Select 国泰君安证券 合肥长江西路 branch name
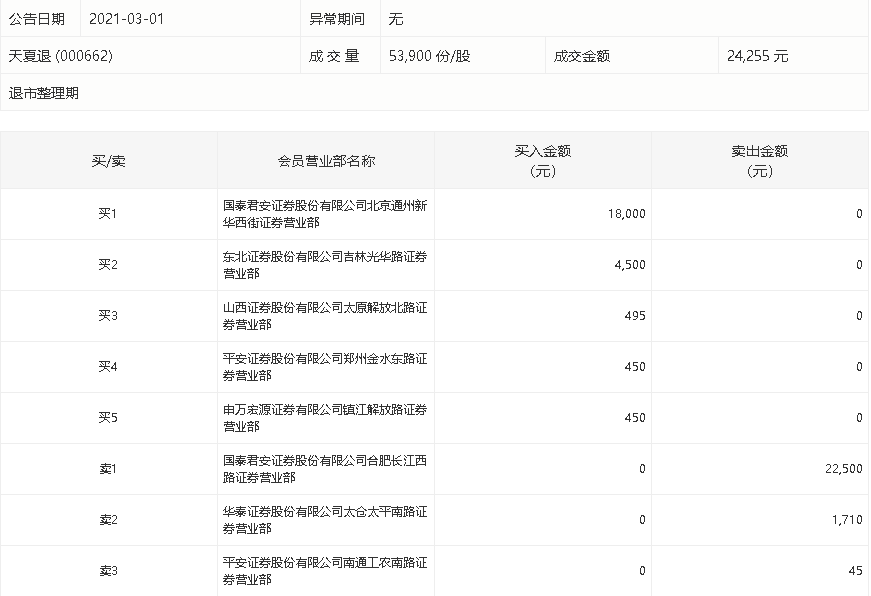Screen dimensions: 871x596 coord(325,469)
